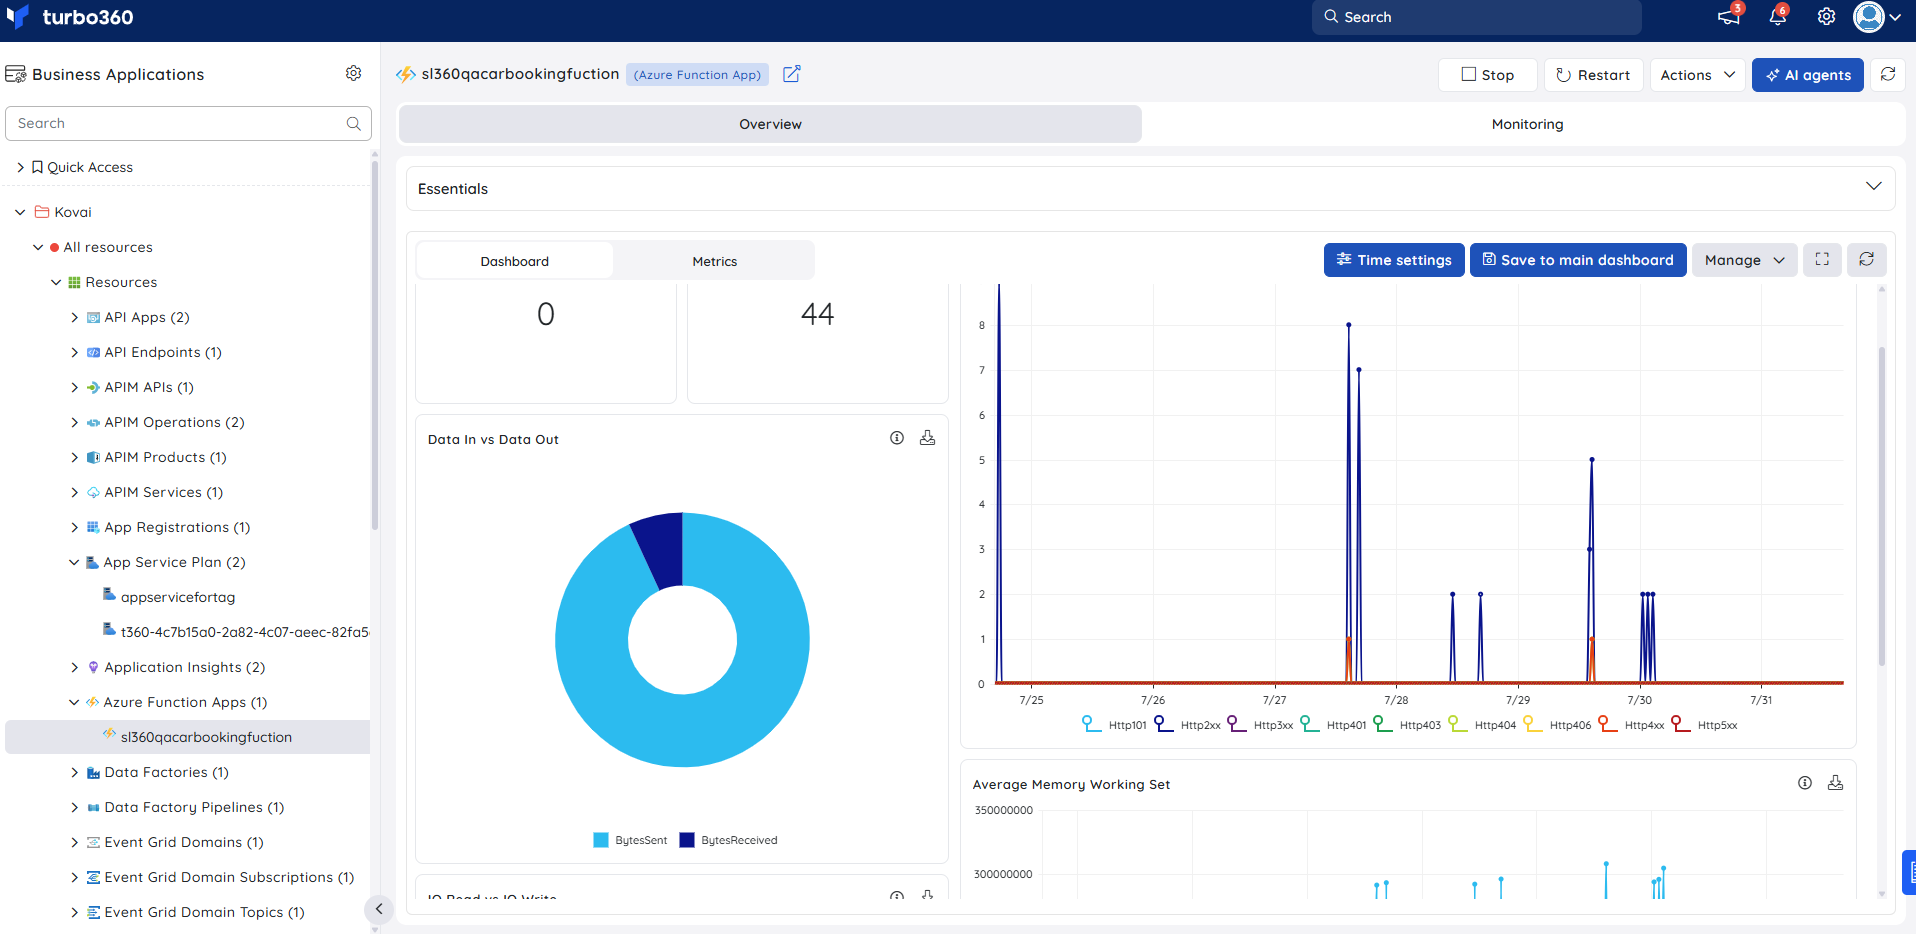This screenshot has height=934, width=1916.
Task: Expand Application Insights (2)
Action: click(x=74, y=667)
